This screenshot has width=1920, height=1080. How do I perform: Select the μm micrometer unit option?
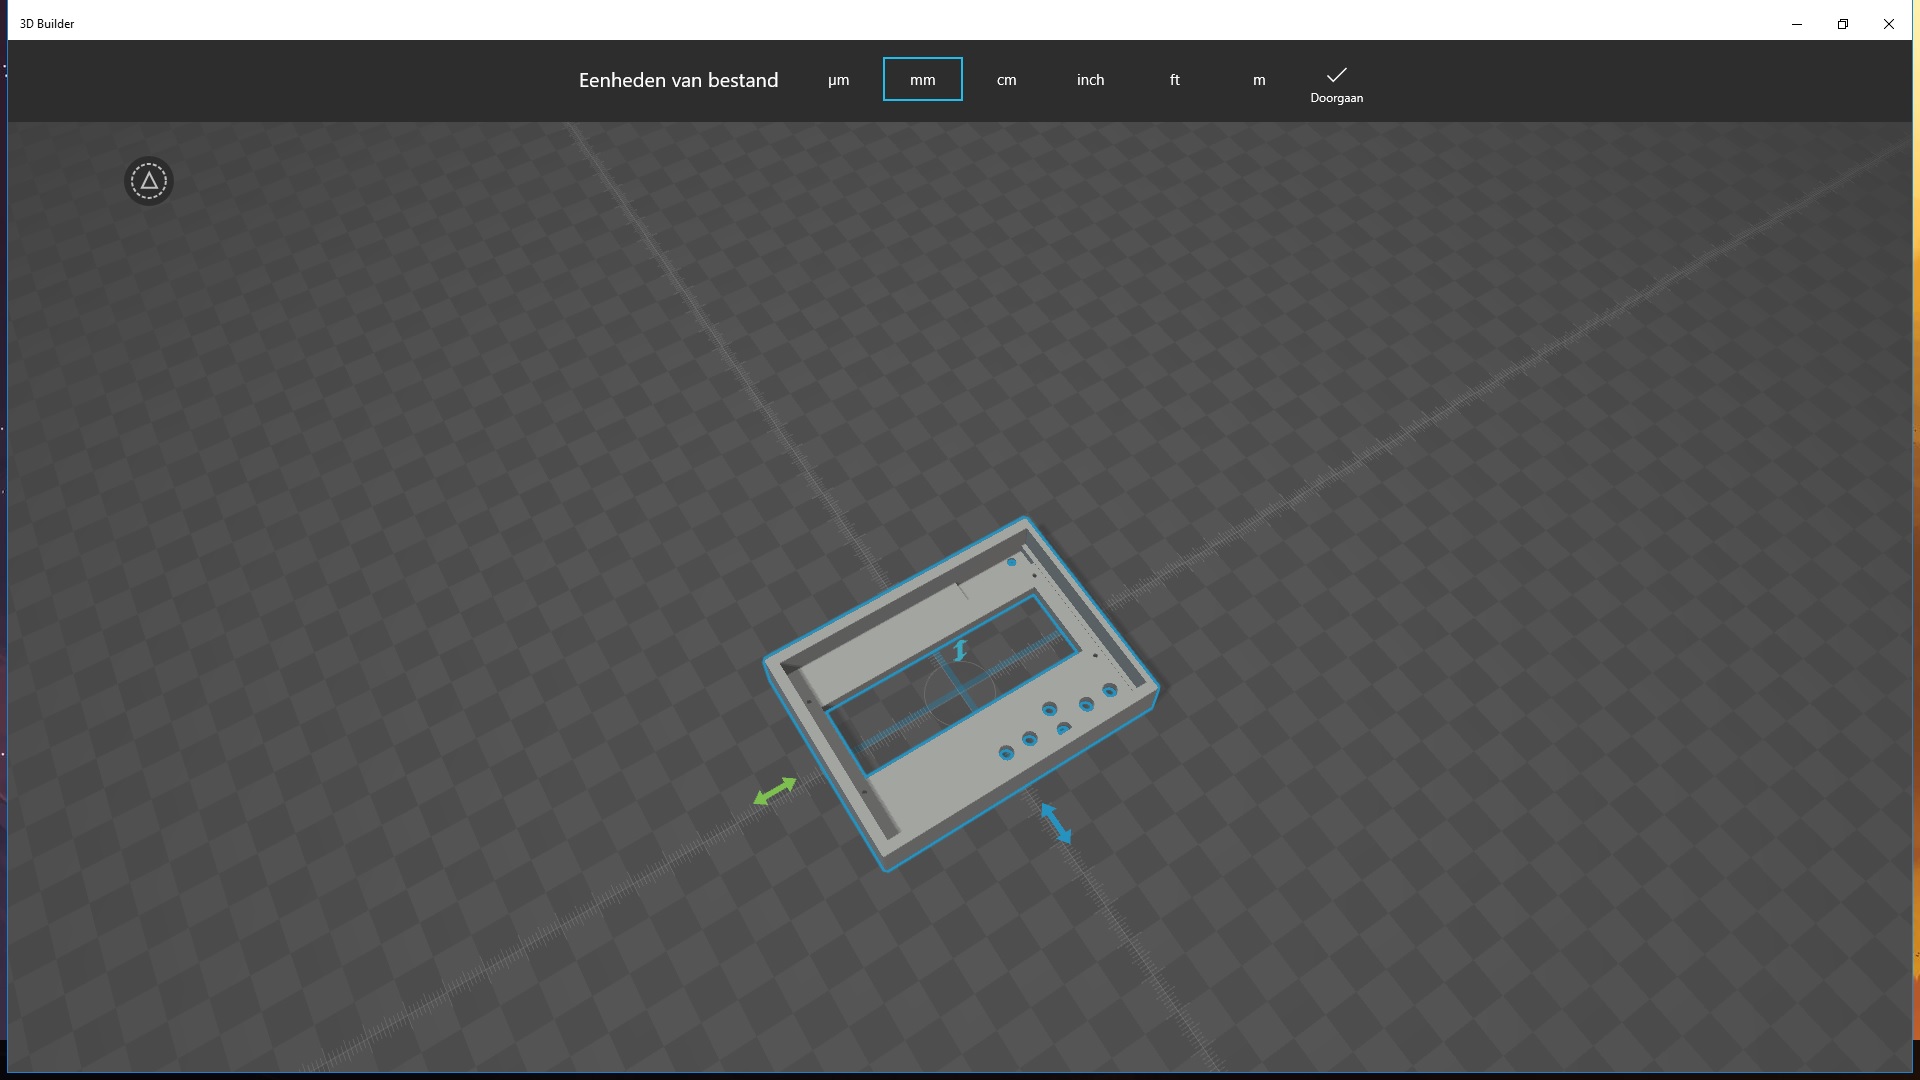click(x=839, y=79)
